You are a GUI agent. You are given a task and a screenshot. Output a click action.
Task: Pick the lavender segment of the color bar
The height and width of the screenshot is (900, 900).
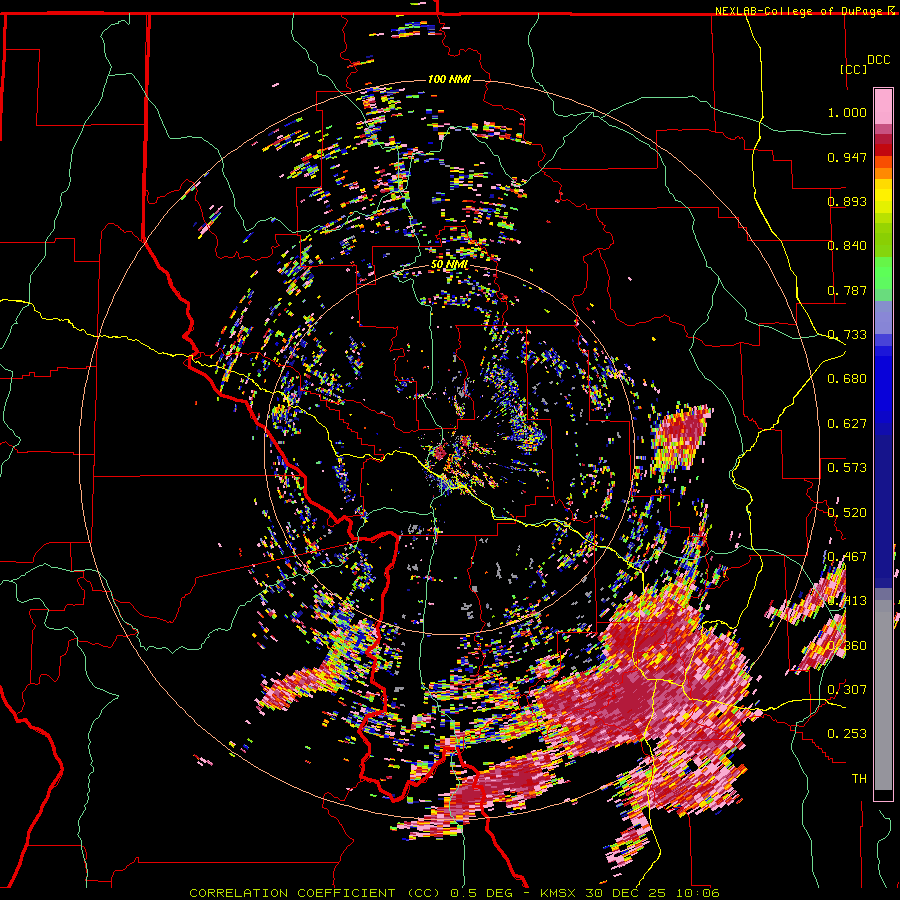pyautogui.click(x=883, y=318)
